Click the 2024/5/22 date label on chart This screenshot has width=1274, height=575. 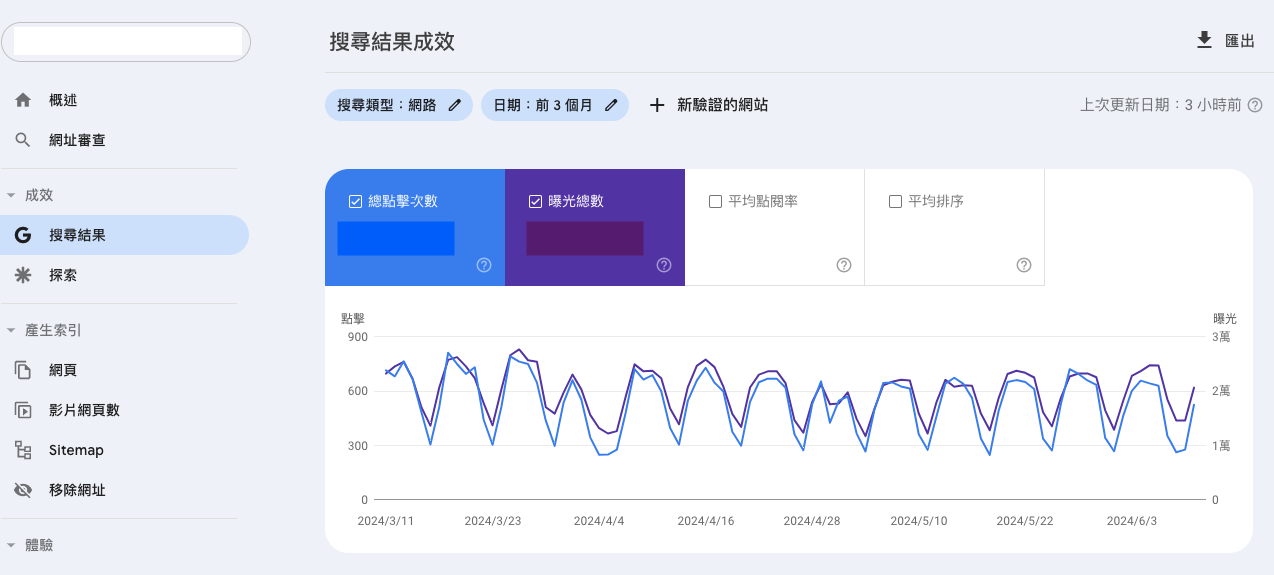[x=1027, y=521]
